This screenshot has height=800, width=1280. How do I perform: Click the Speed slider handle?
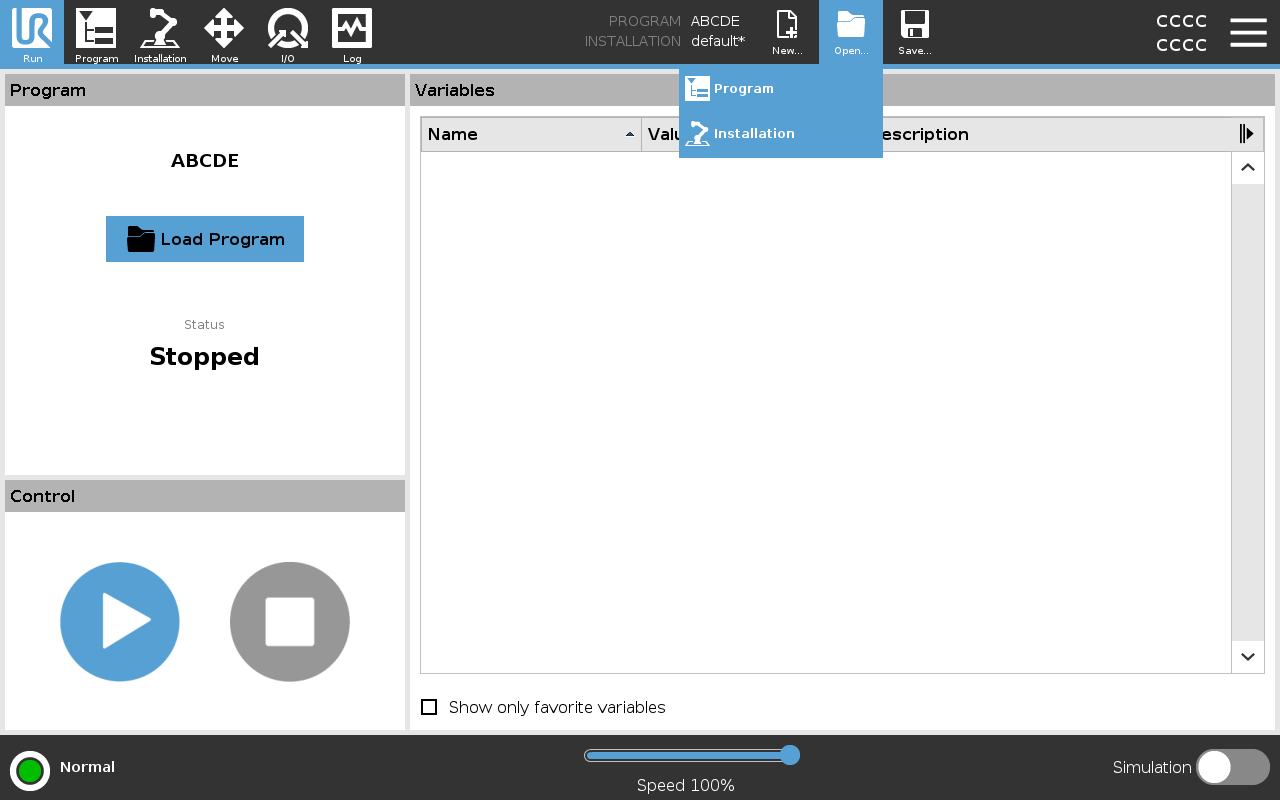coord(789,755)
